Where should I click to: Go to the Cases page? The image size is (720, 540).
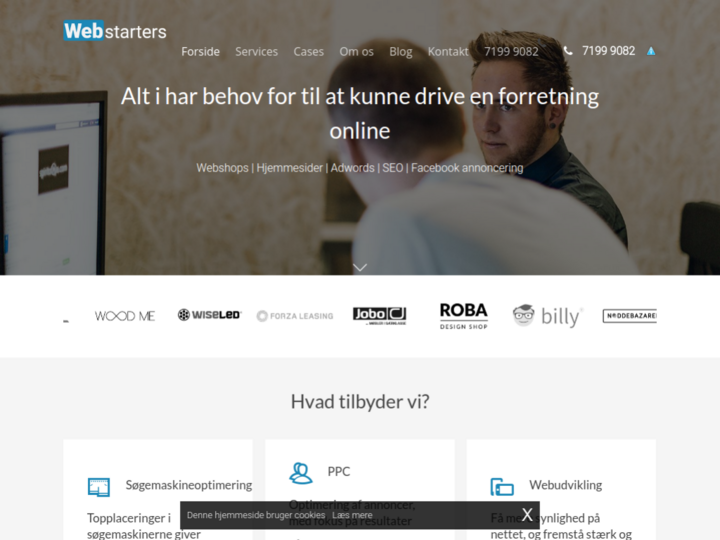[x=308, y=52]
